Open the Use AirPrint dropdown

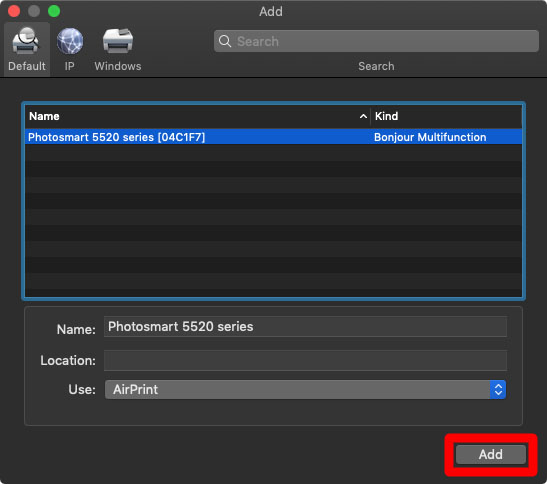click(x=305, y=389)
